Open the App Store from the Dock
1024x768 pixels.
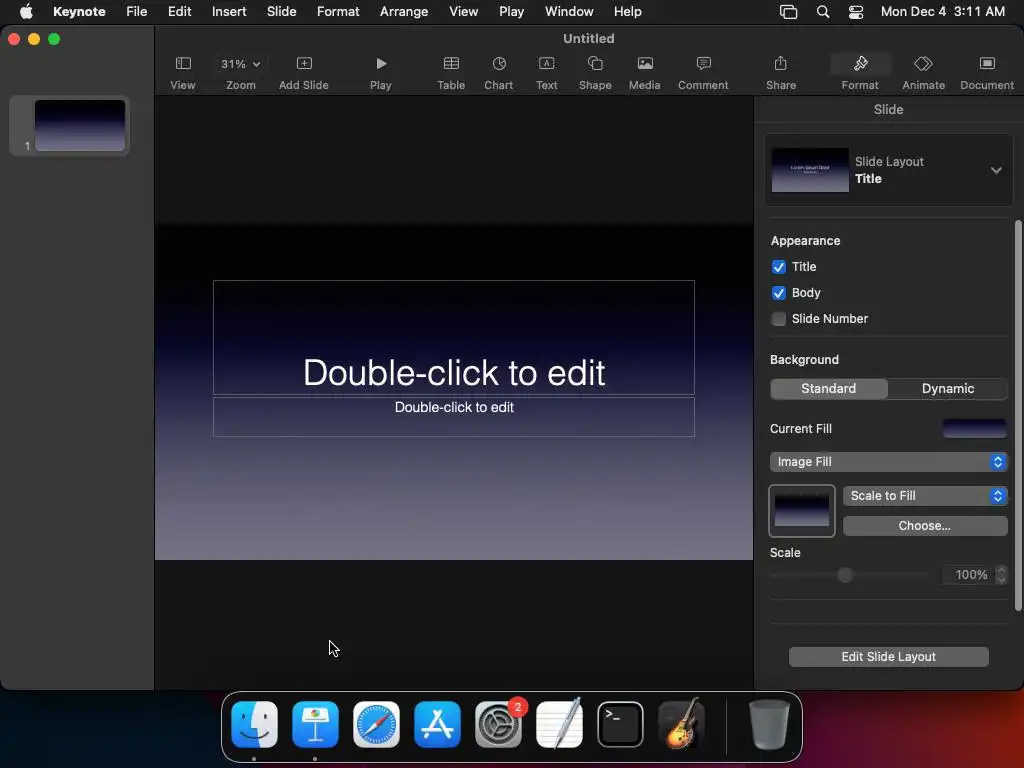point(438,725)
